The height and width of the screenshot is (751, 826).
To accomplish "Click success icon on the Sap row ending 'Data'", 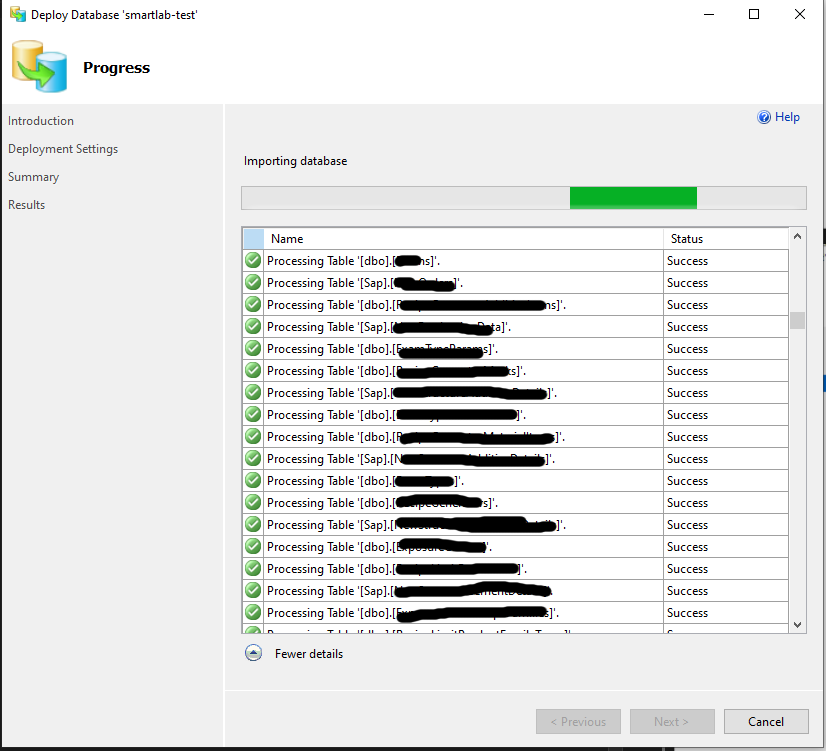I will (x=253, y=327).
